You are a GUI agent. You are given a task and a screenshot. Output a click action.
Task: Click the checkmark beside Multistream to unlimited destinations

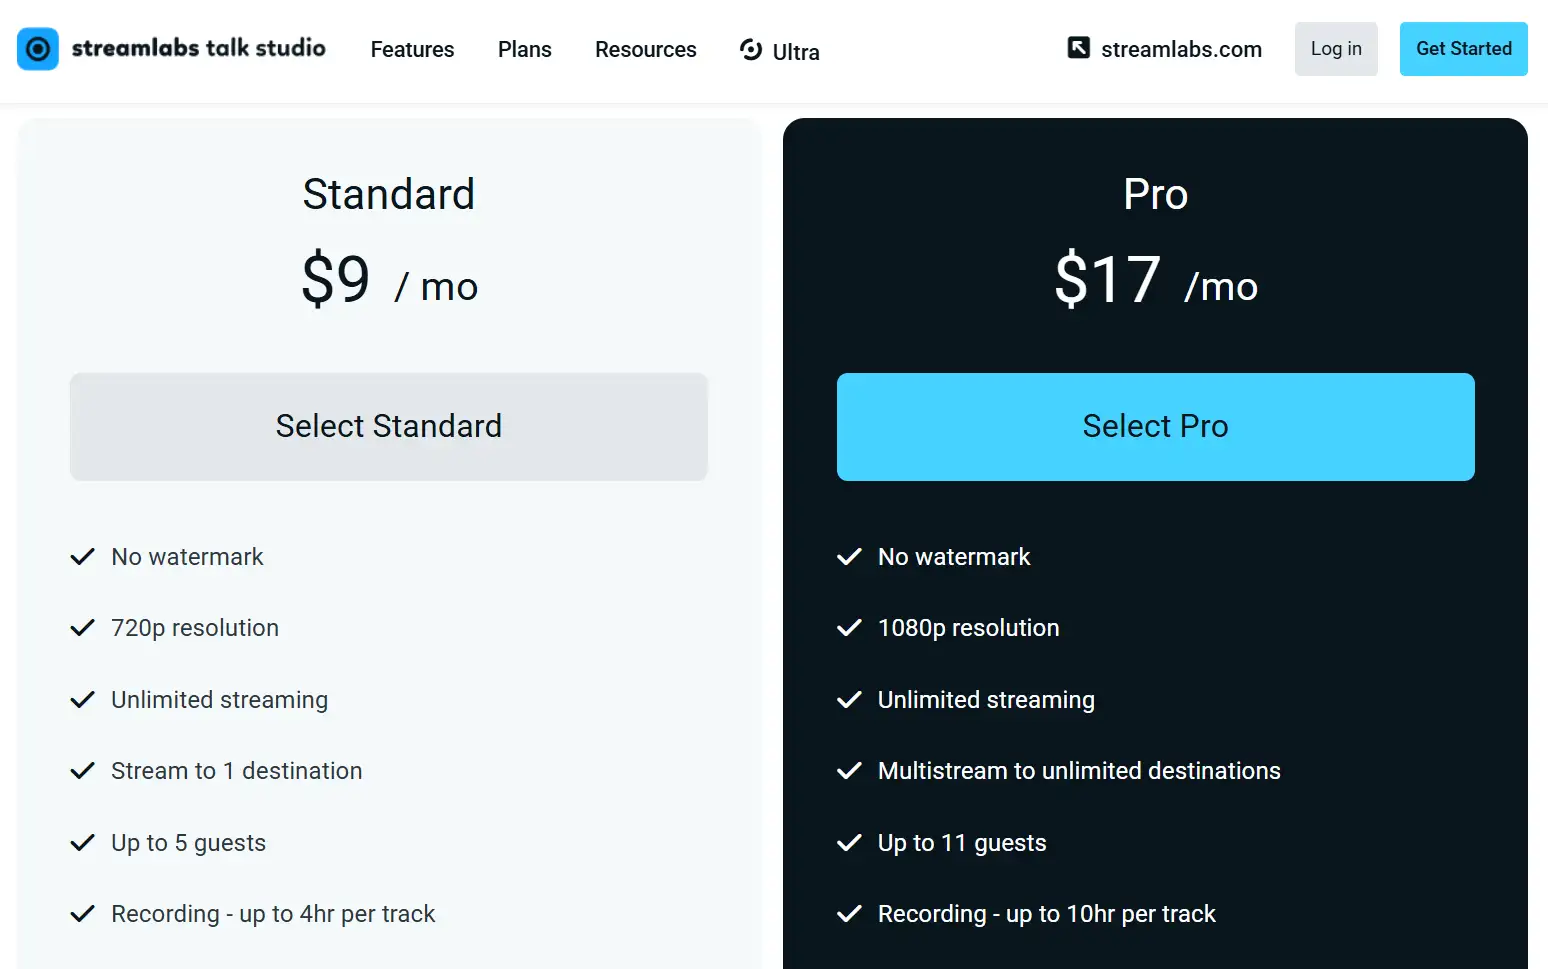coord(849,771)
